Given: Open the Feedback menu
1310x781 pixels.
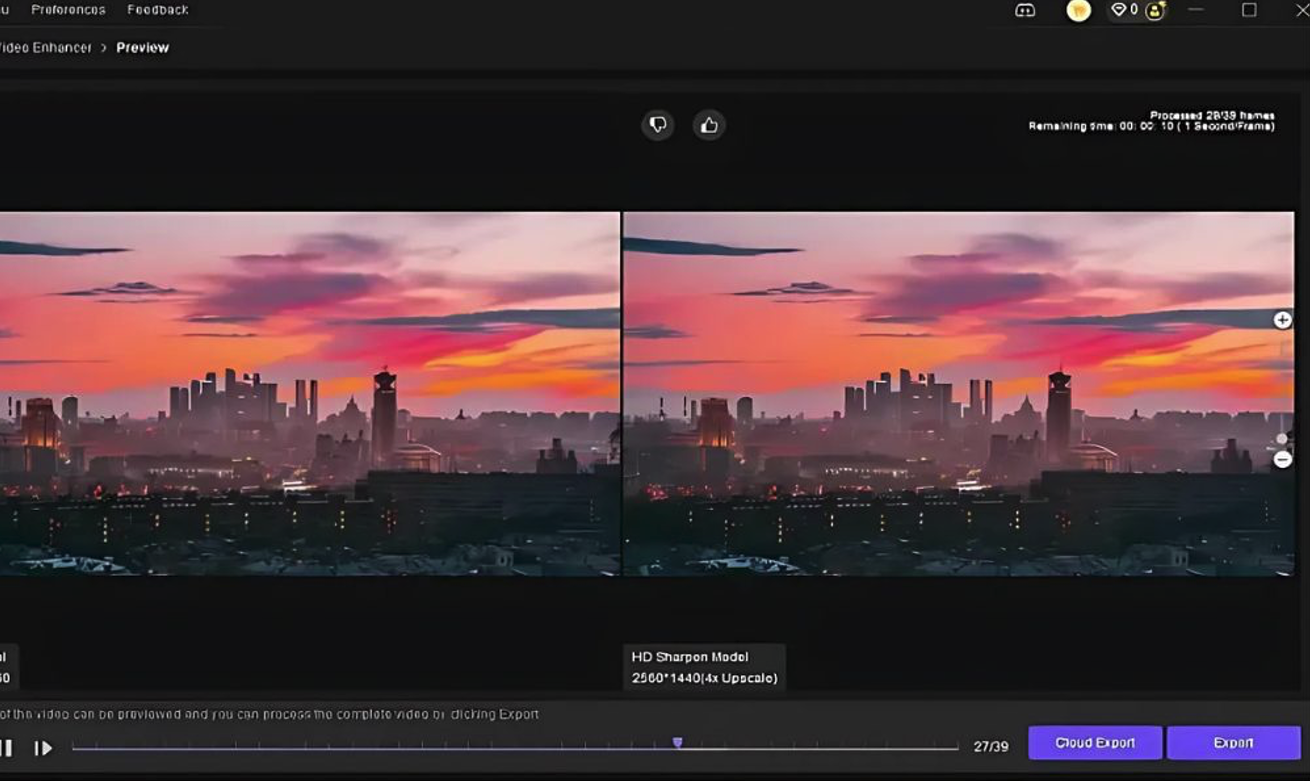Looking at the screenshot, I should coord(158,10).
